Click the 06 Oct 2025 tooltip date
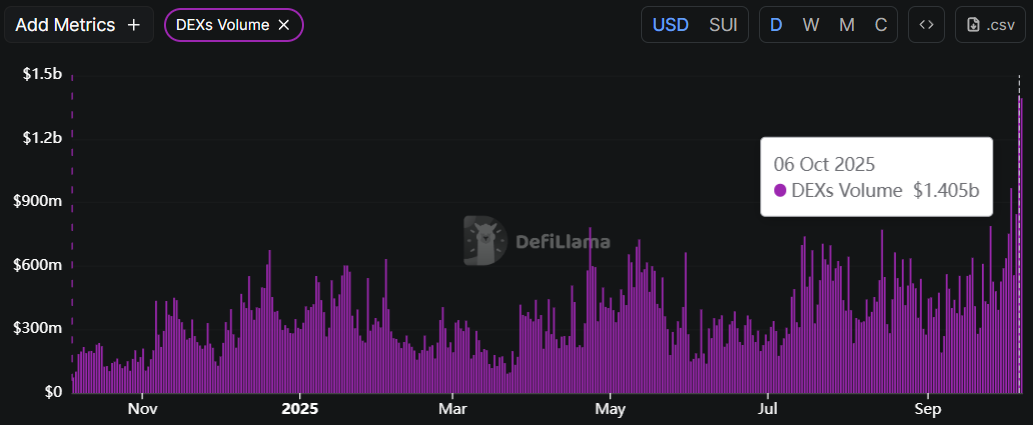This screenshot has width=1033, height=425. (824, 163)
